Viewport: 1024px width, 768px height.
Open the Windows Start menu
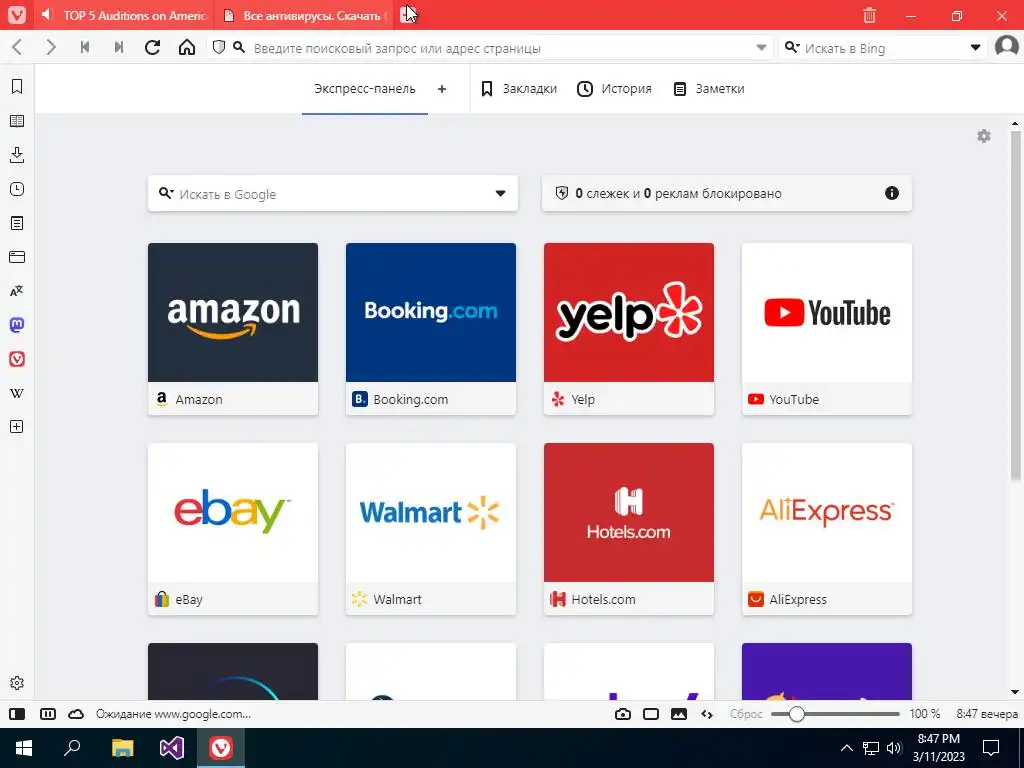[24, 748]
